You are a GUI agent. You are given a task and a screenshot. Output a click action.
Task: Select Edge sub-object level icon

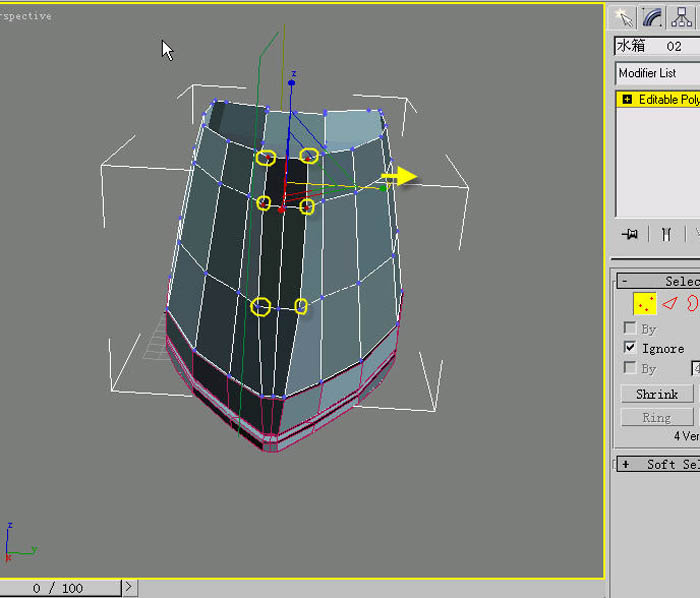[x=670, y=304]
